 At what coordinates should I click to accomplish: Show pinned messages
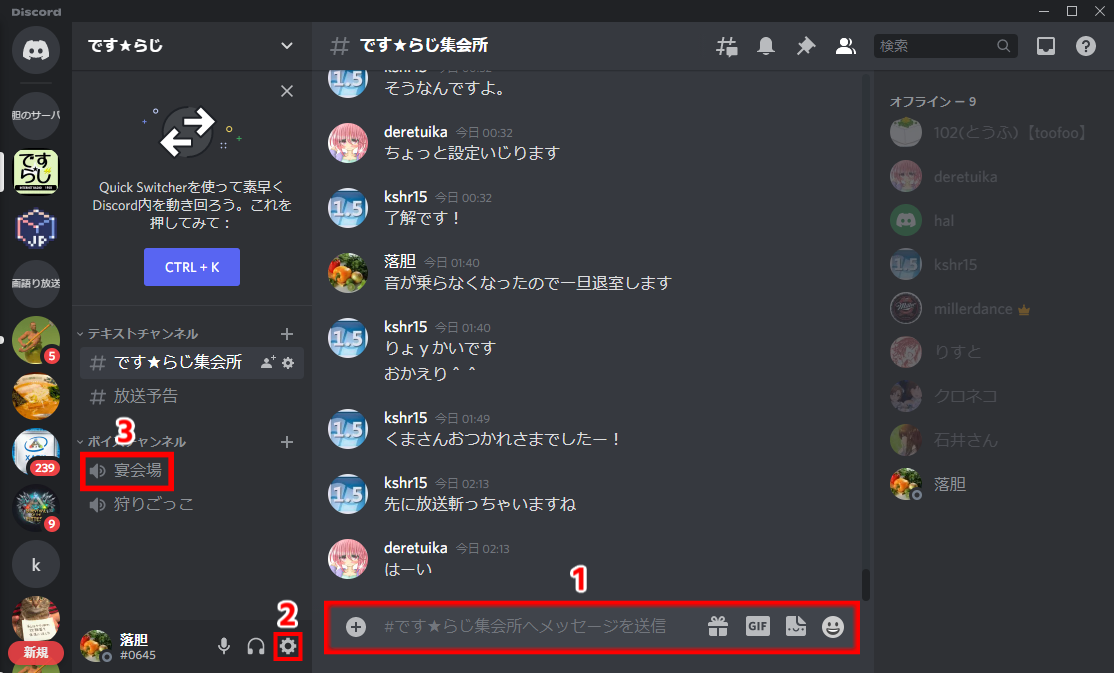pos(806,46)
